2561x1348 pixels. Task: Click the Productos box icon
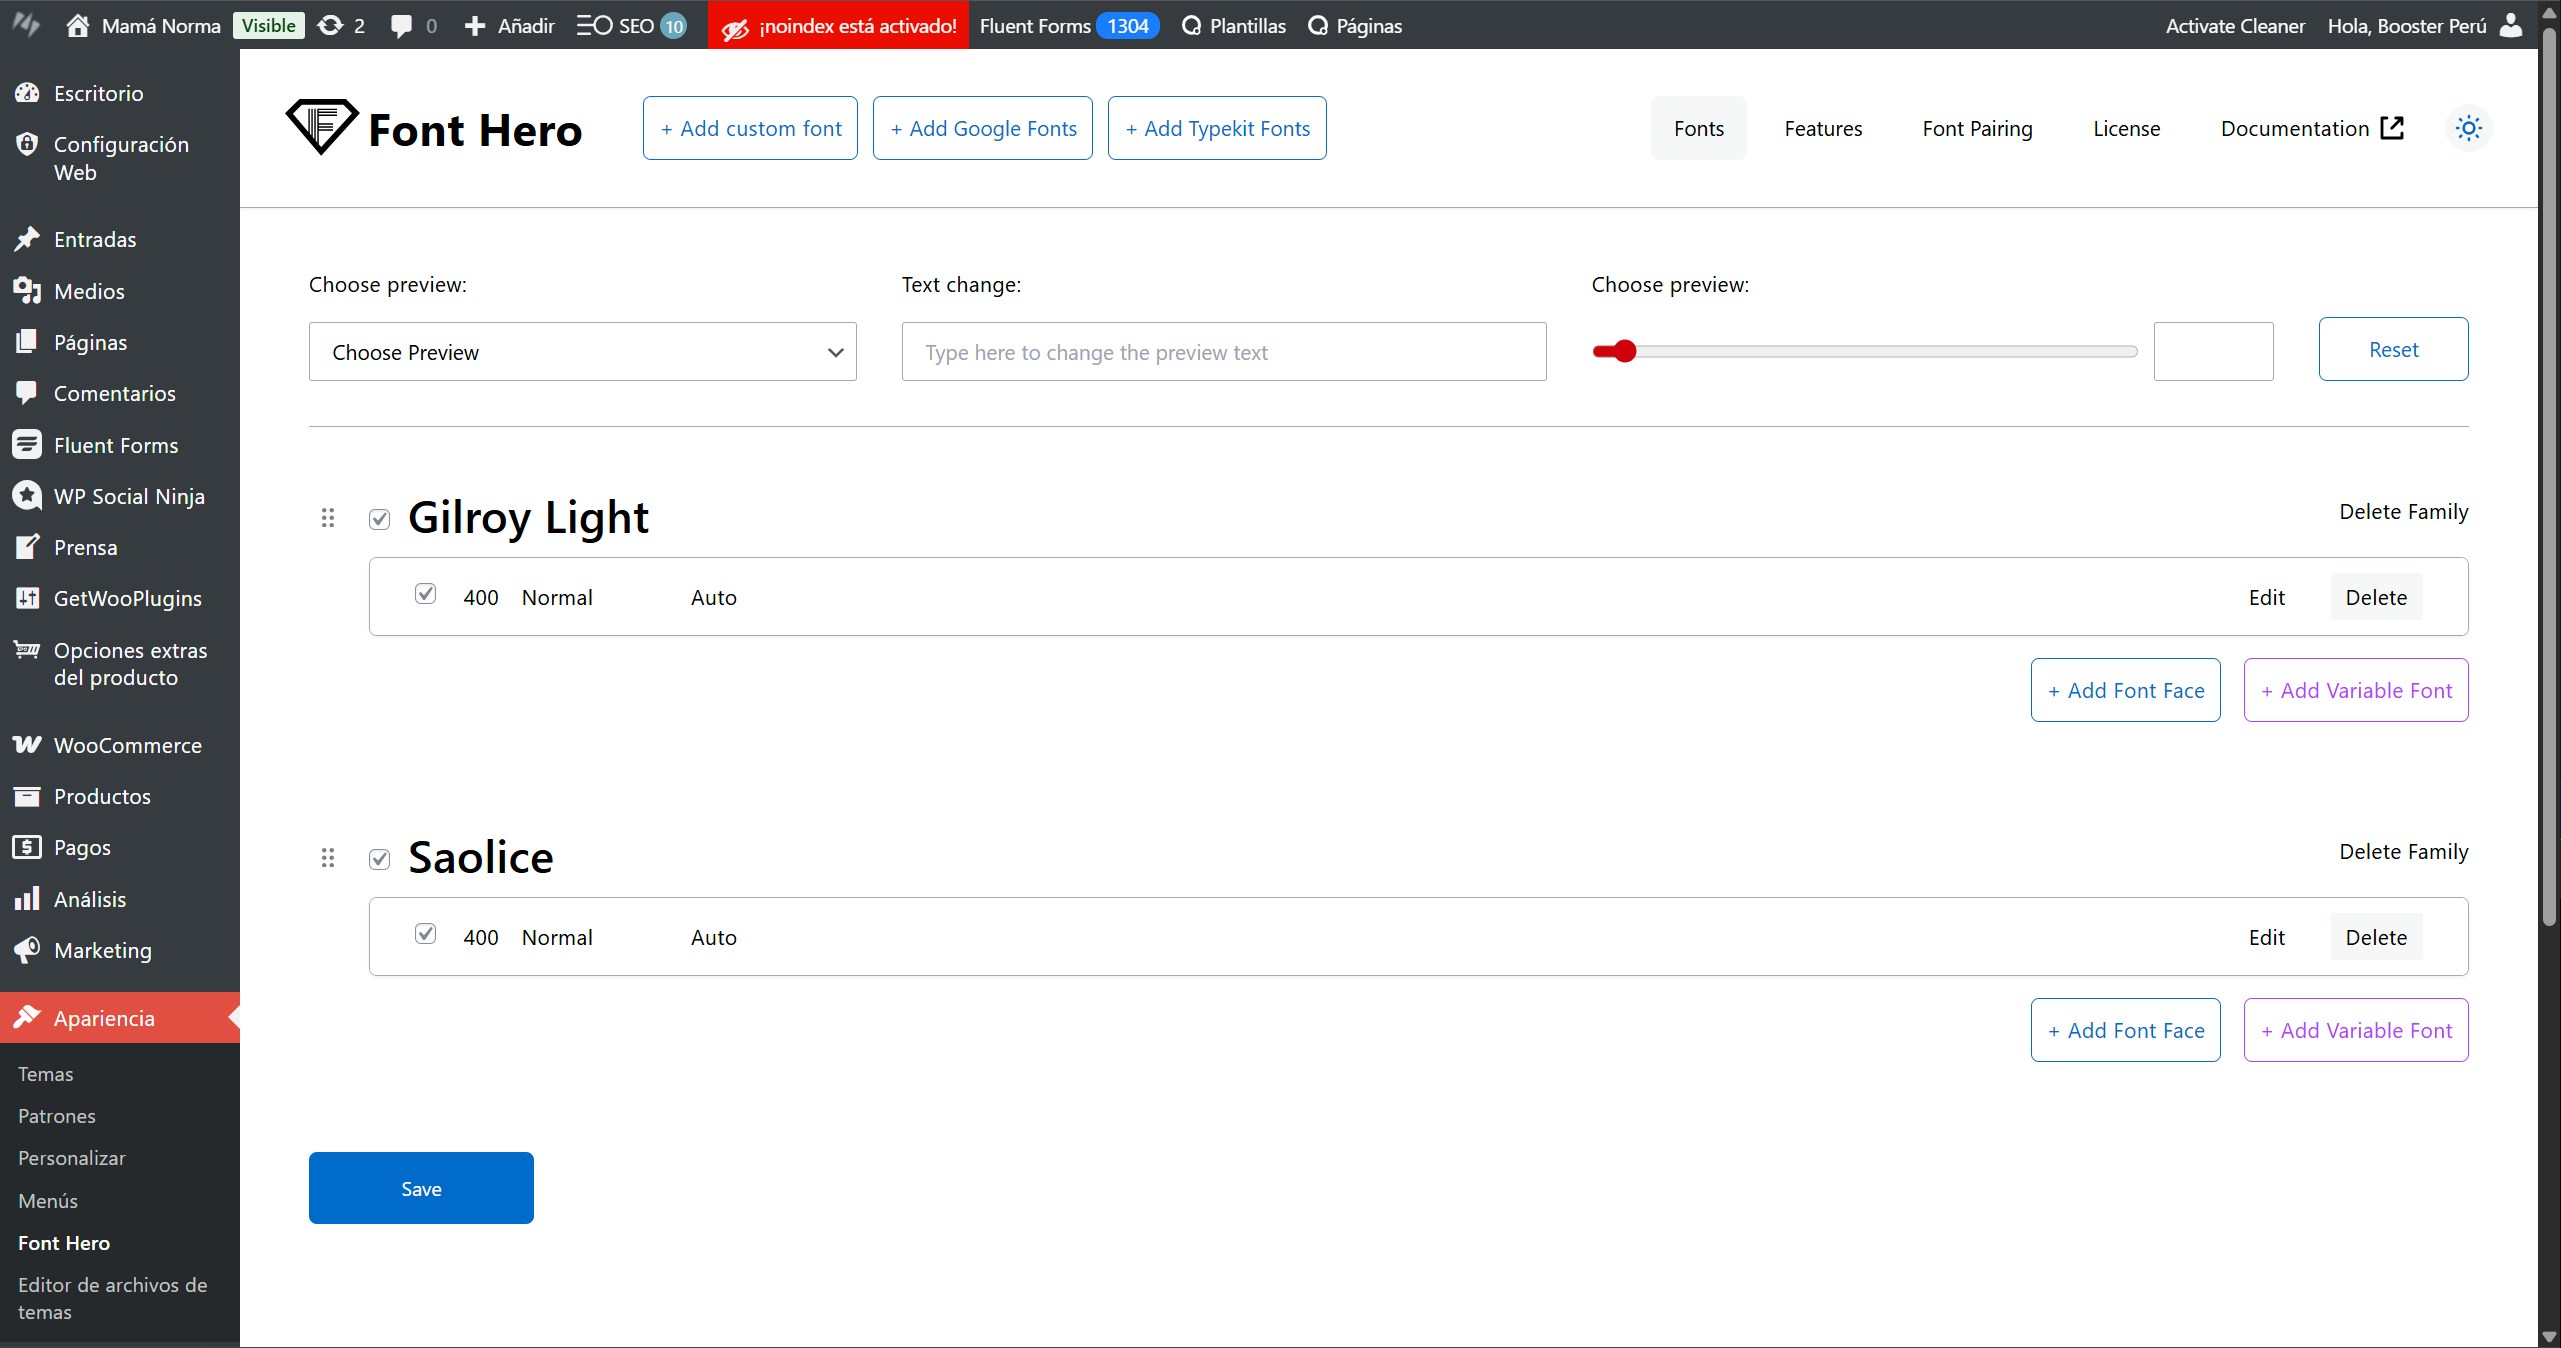27,796
